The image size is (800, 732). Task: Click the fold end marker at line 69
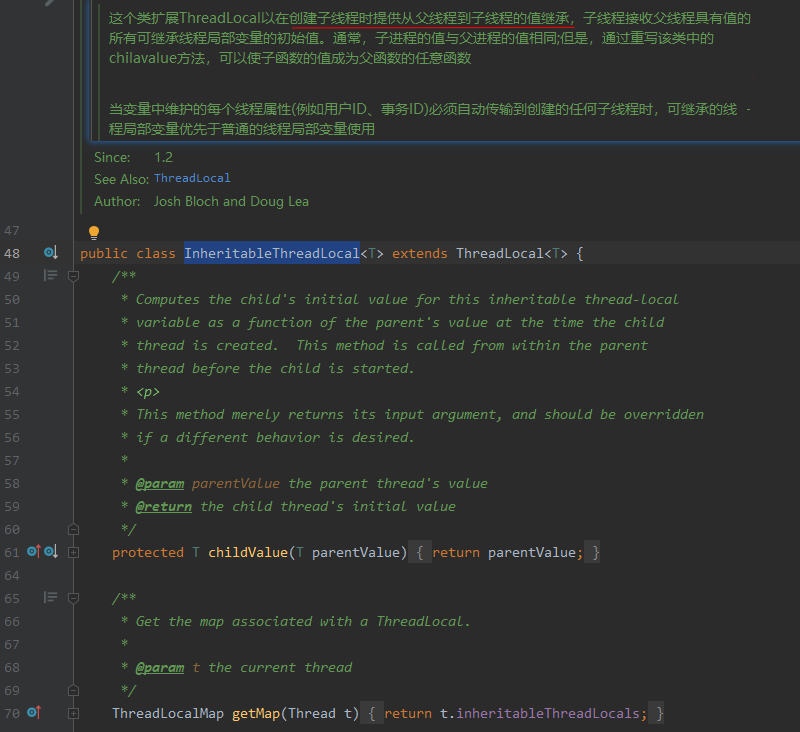point(73,691)
